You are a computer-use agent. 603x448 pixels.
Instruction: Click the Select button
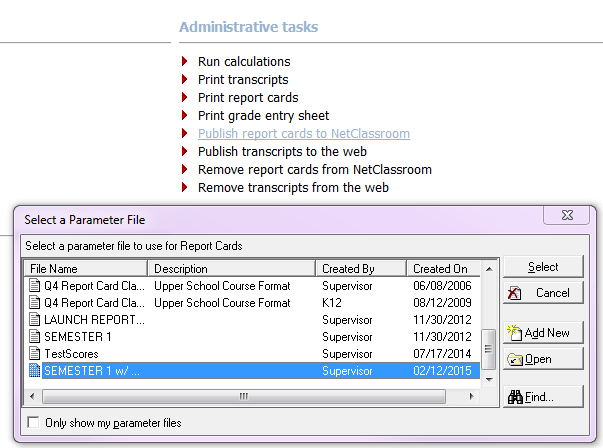click(543, 266)
